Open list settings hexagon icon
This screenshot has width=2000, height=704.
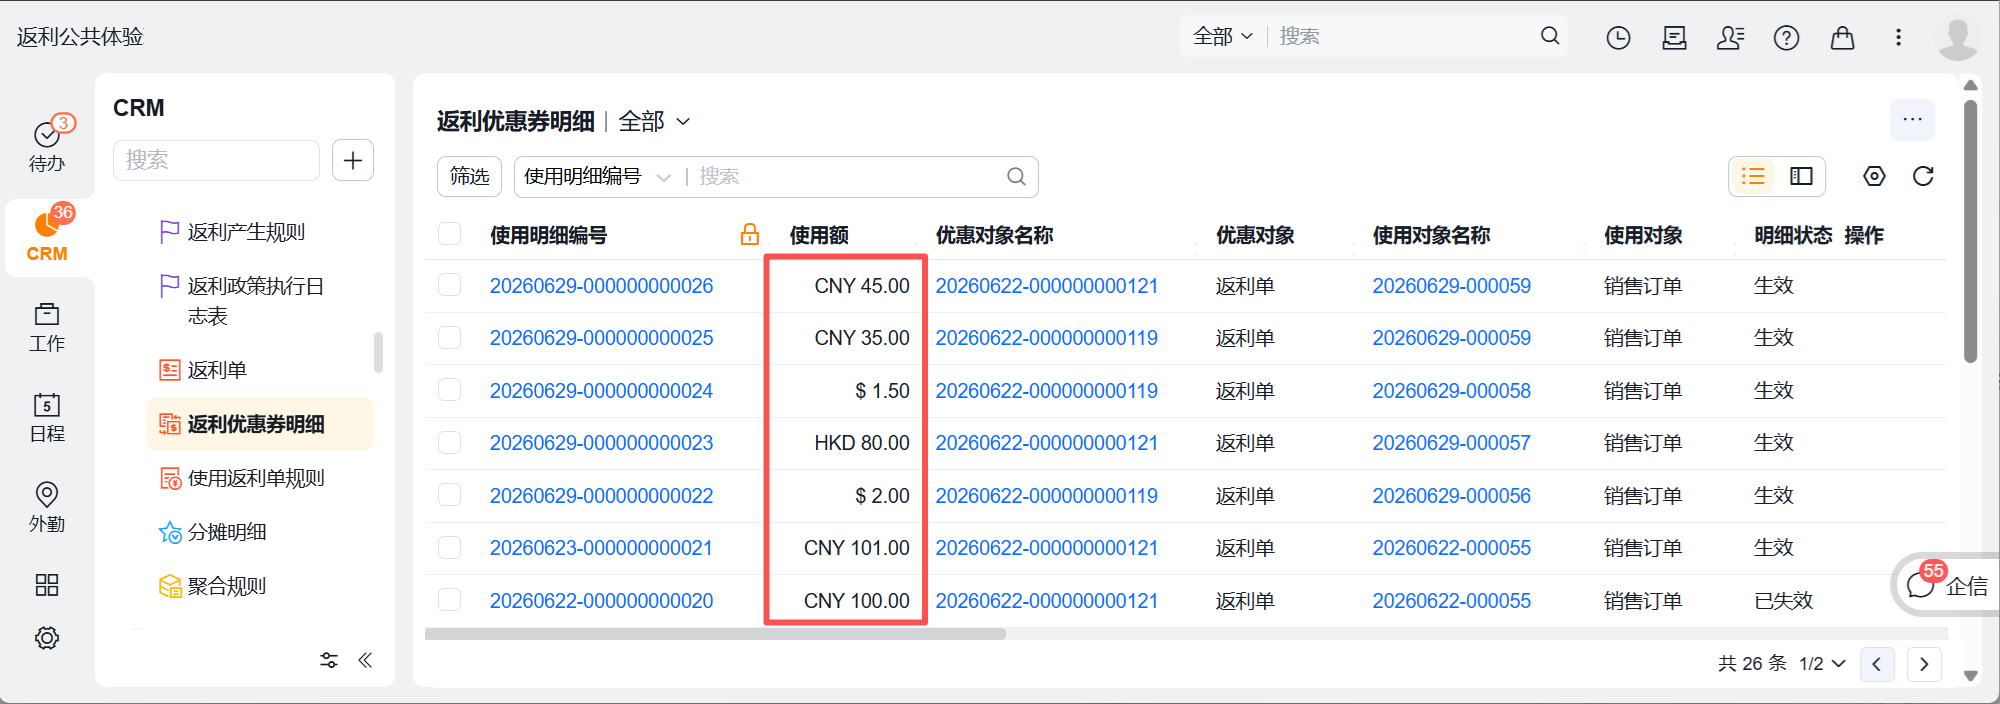point(1874,176)
